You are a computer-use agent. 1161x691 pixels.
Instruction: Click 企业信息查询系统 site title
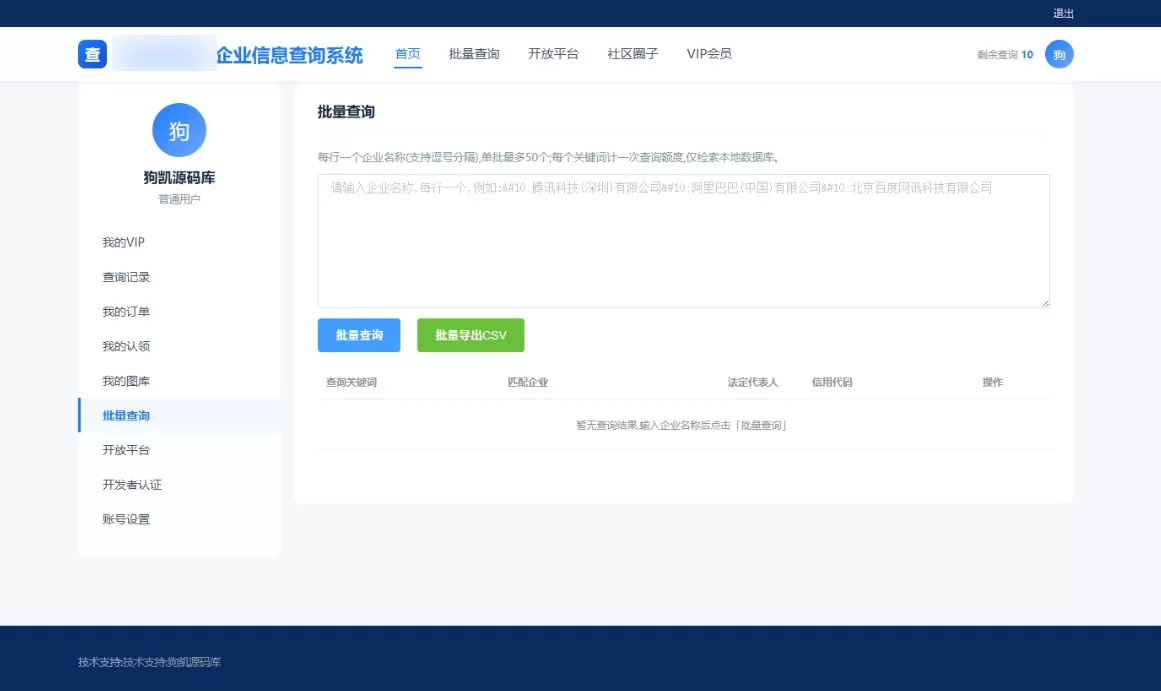(290, 55)
